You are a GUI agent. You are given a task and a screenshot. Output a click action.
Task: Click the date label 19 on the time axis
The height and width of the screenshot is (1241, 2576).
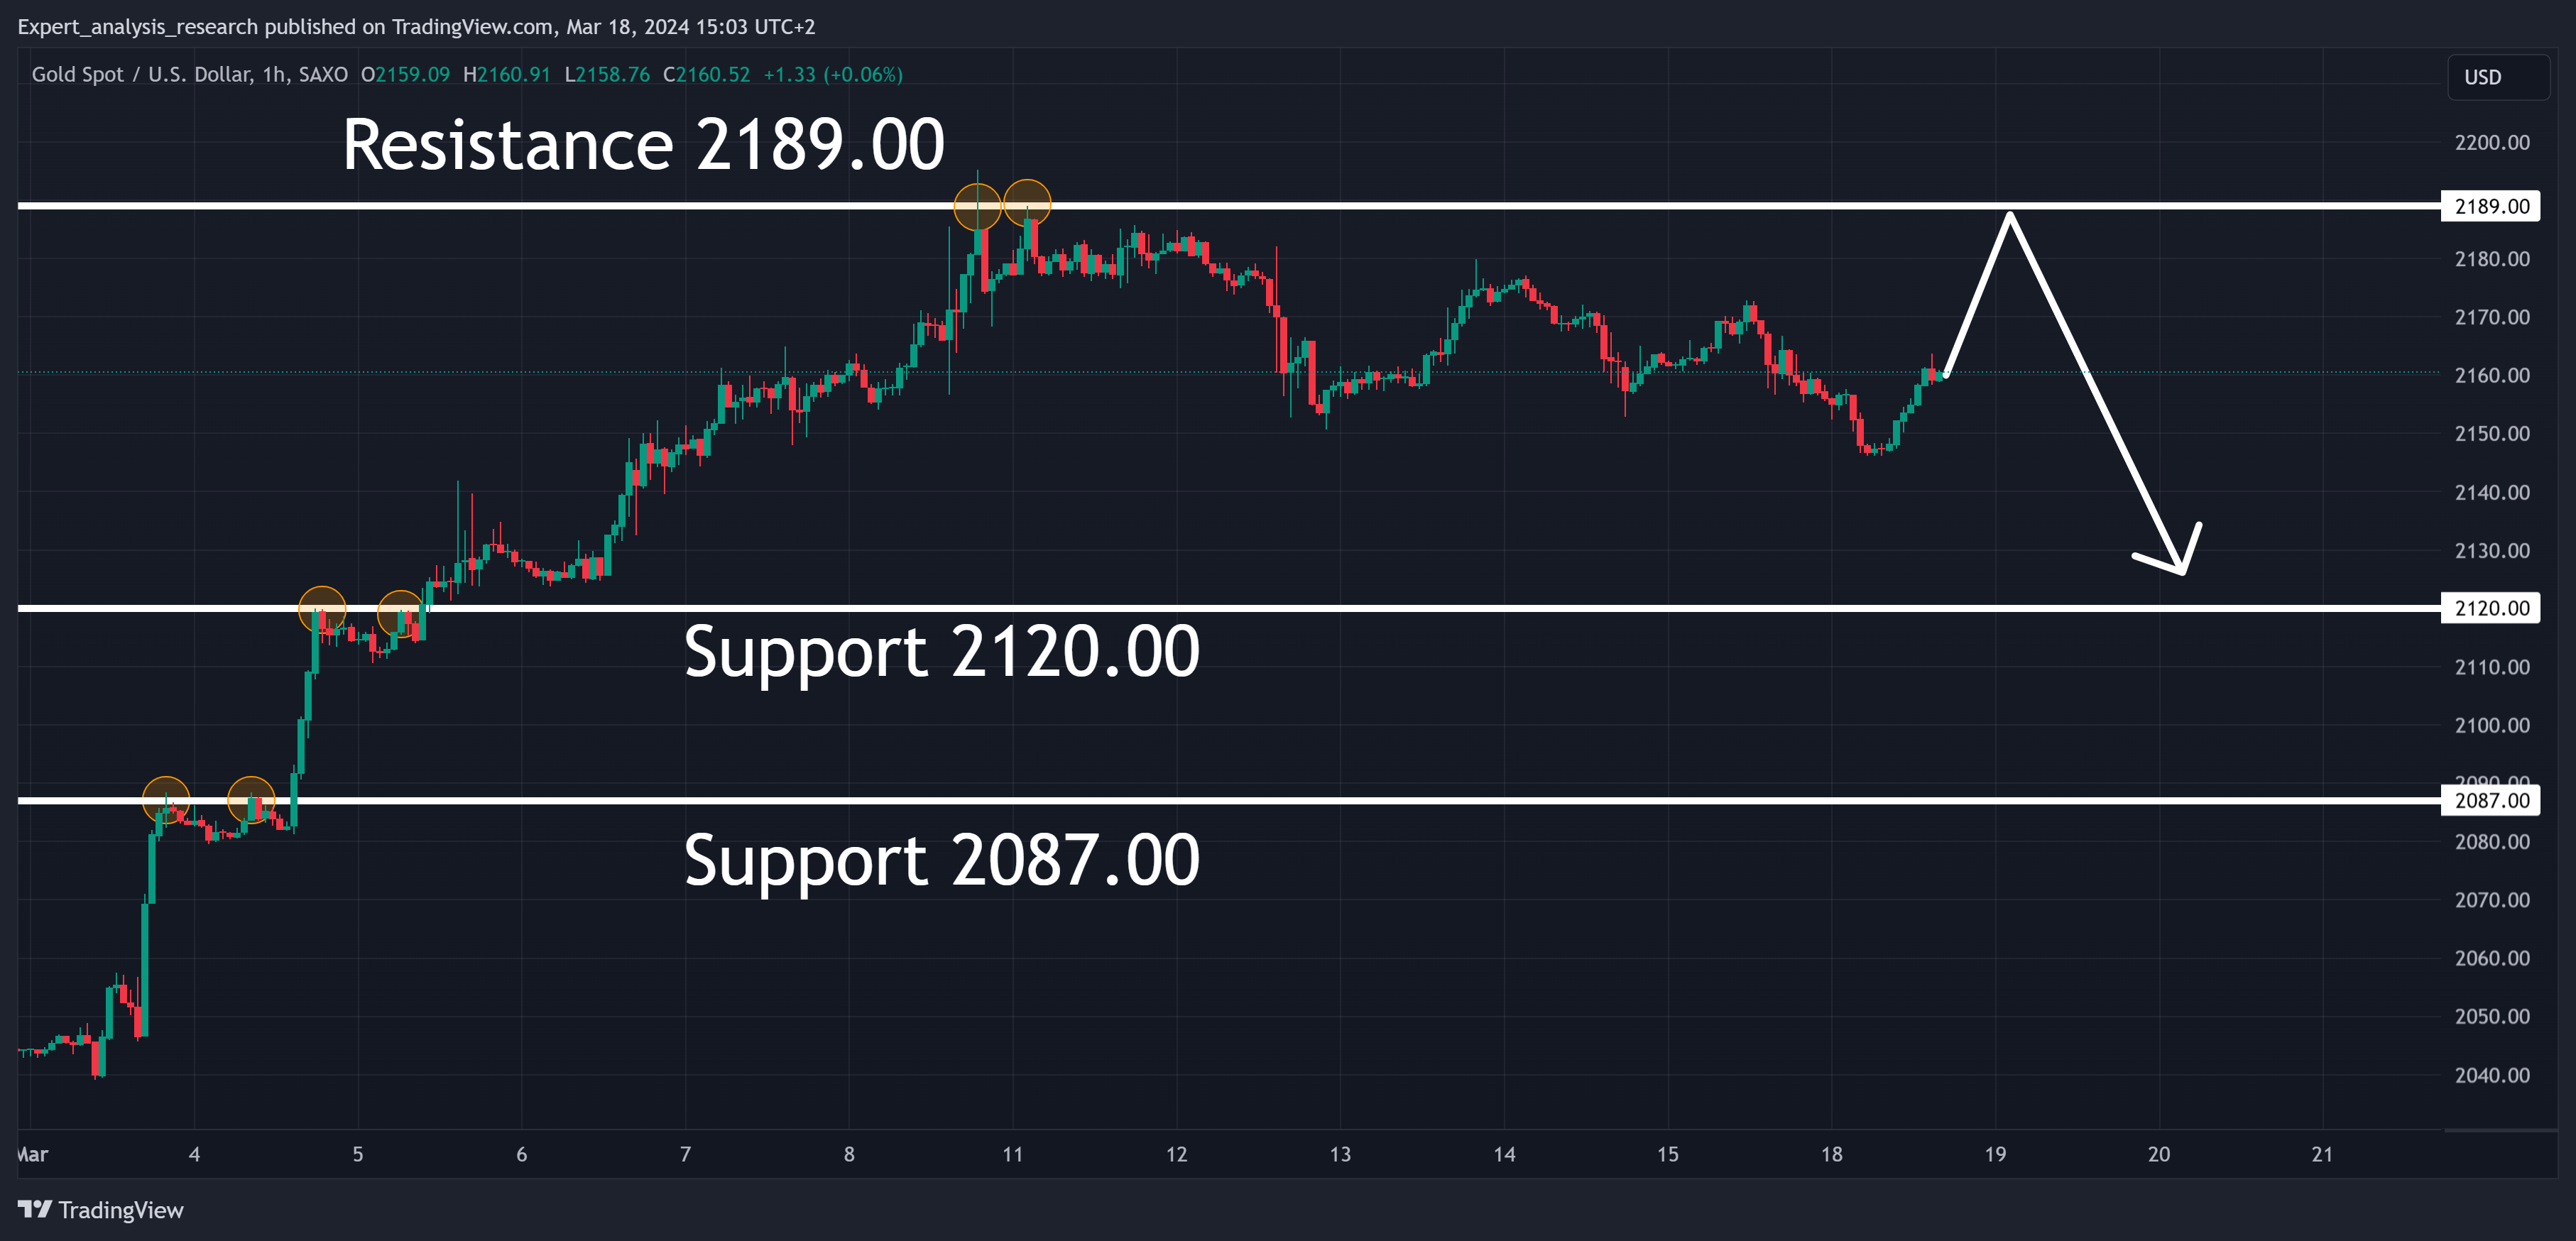1995,1154
